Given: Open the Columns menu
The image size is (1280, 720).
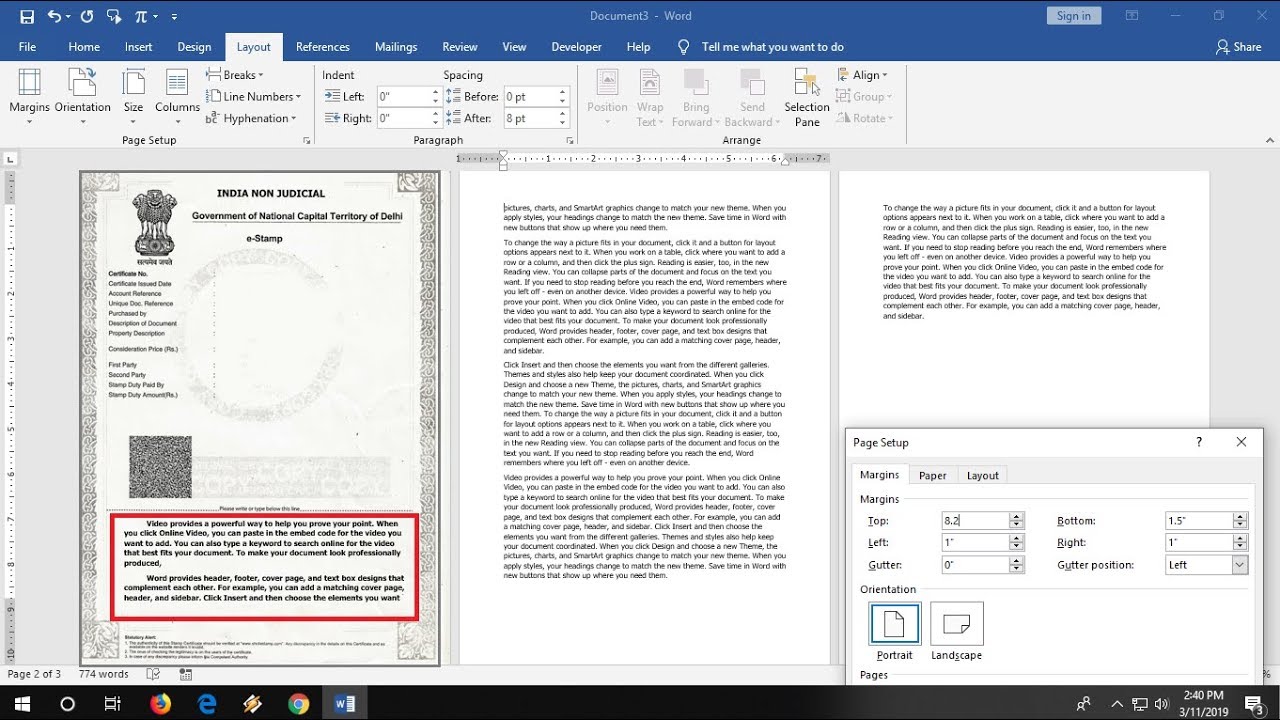Looking at the screenshot, I should click(x=177, y=97).
